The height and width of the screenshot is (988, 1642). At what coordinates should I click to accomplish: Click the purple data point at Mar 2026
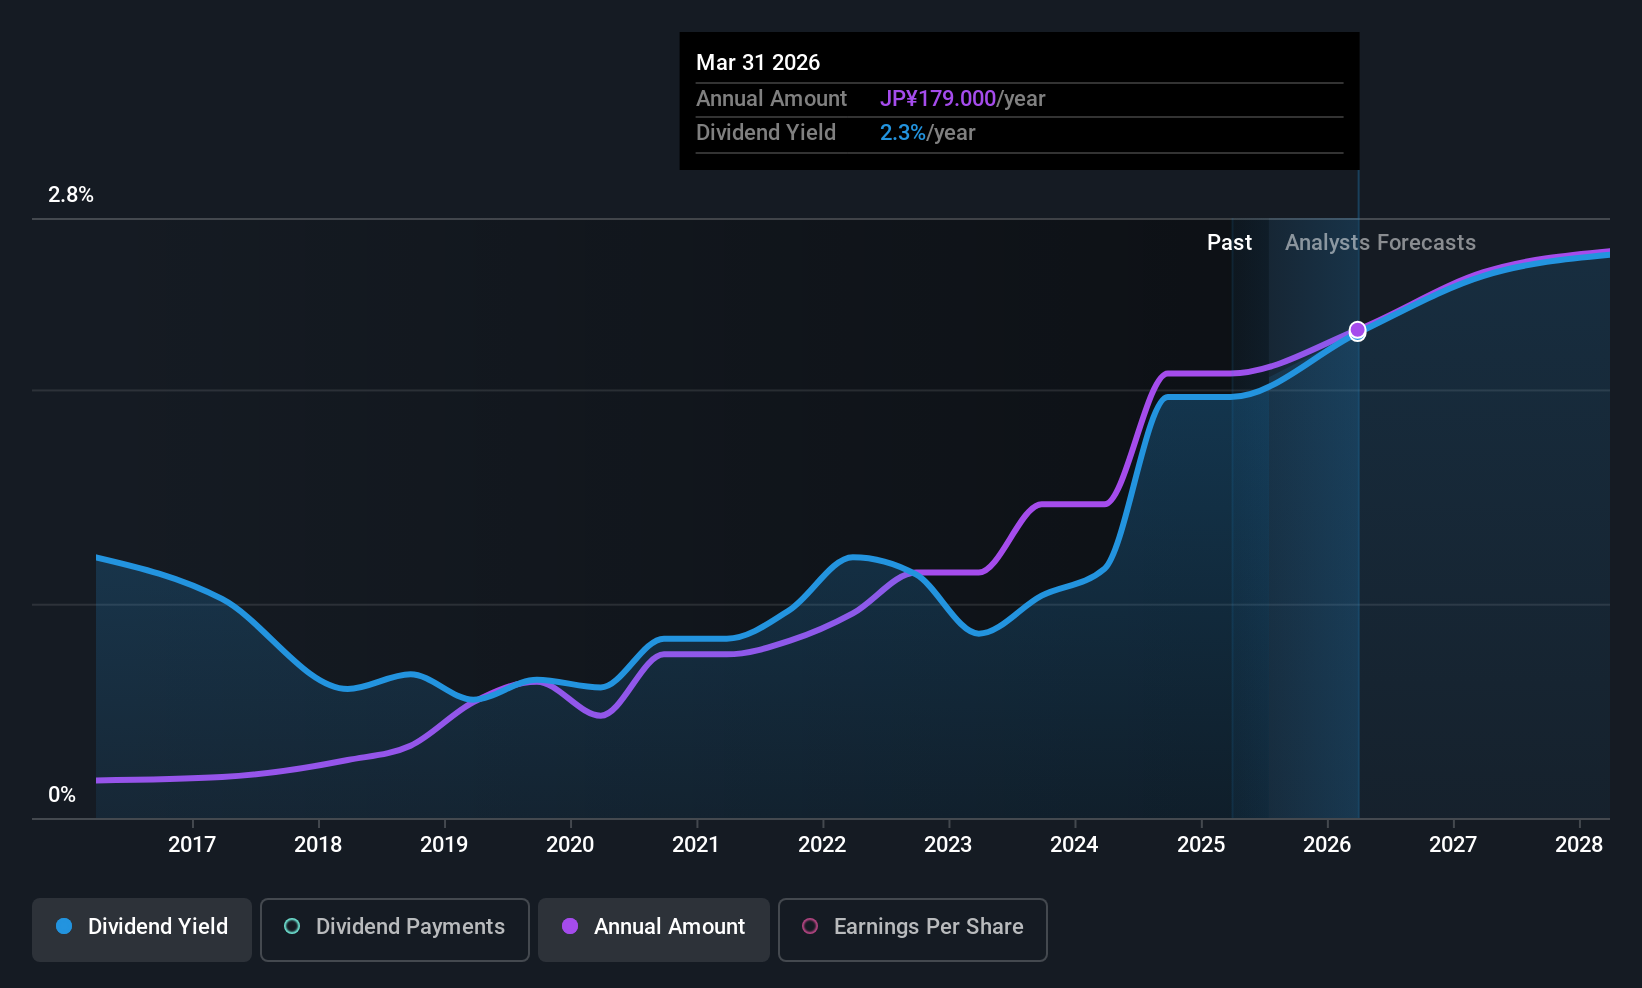click(1357, 330)
